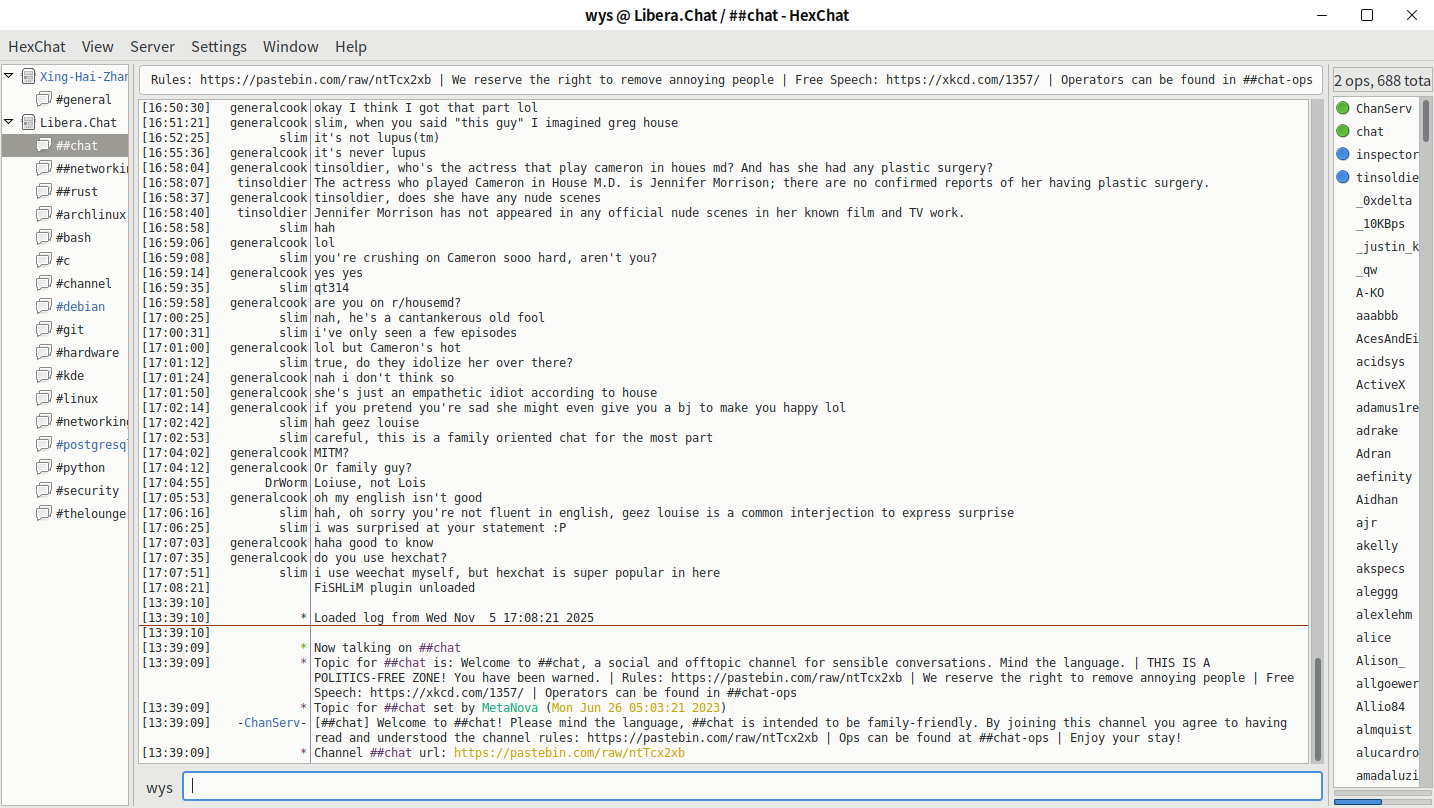Select user Aidhan in the user list

[x=1377, y=499]
